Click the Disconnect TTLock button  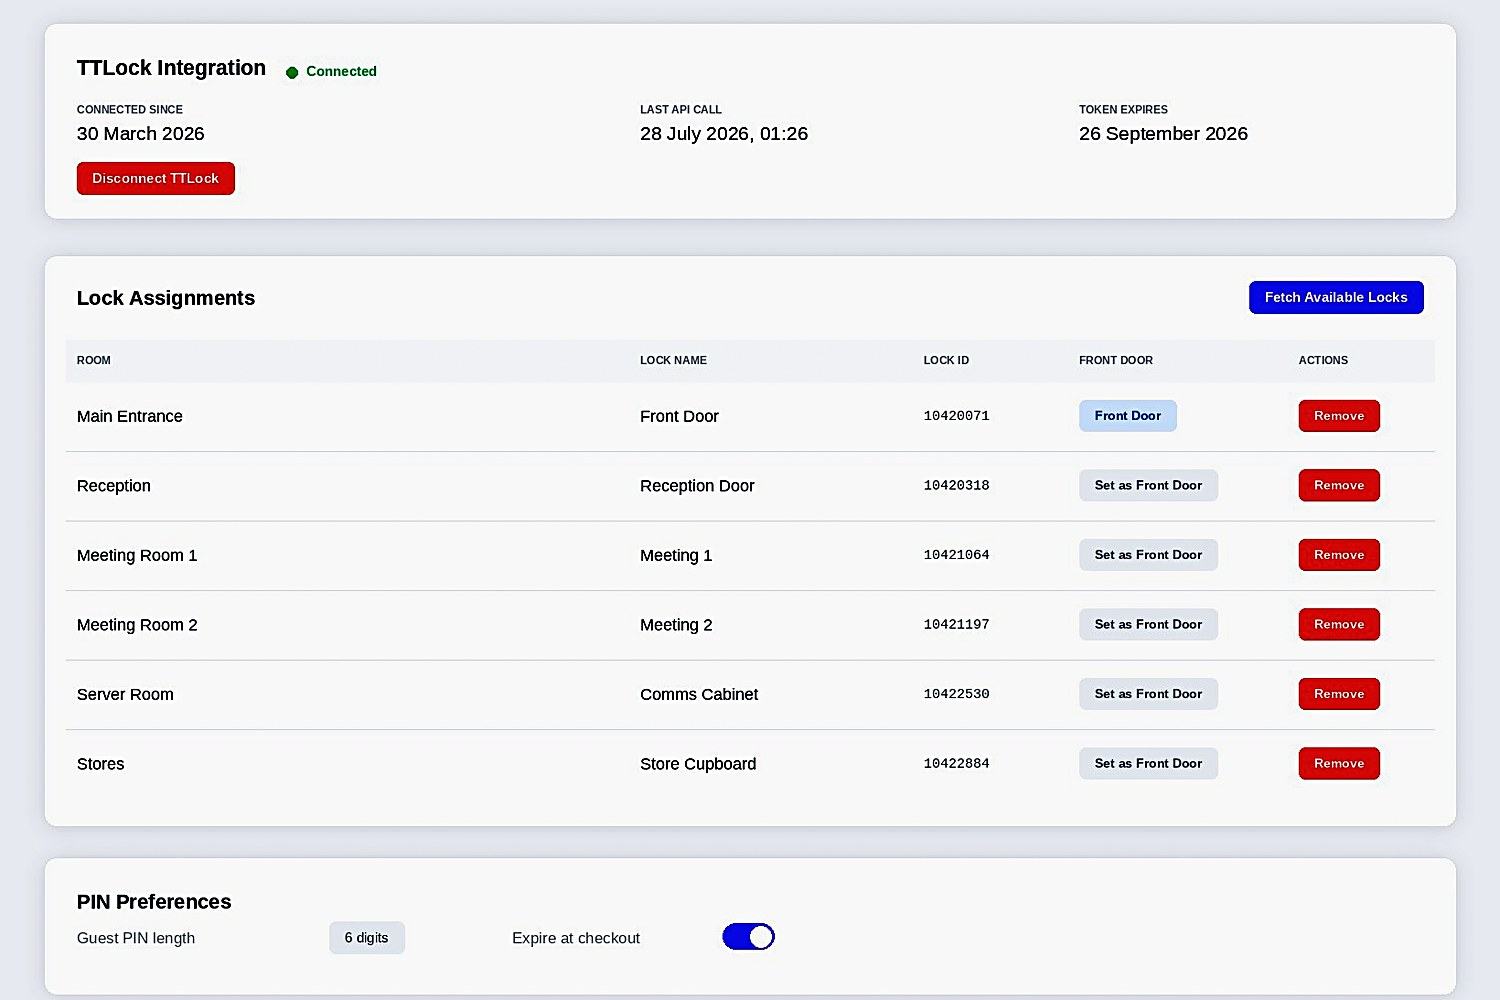pyautogui.click(x=156, y=178)
